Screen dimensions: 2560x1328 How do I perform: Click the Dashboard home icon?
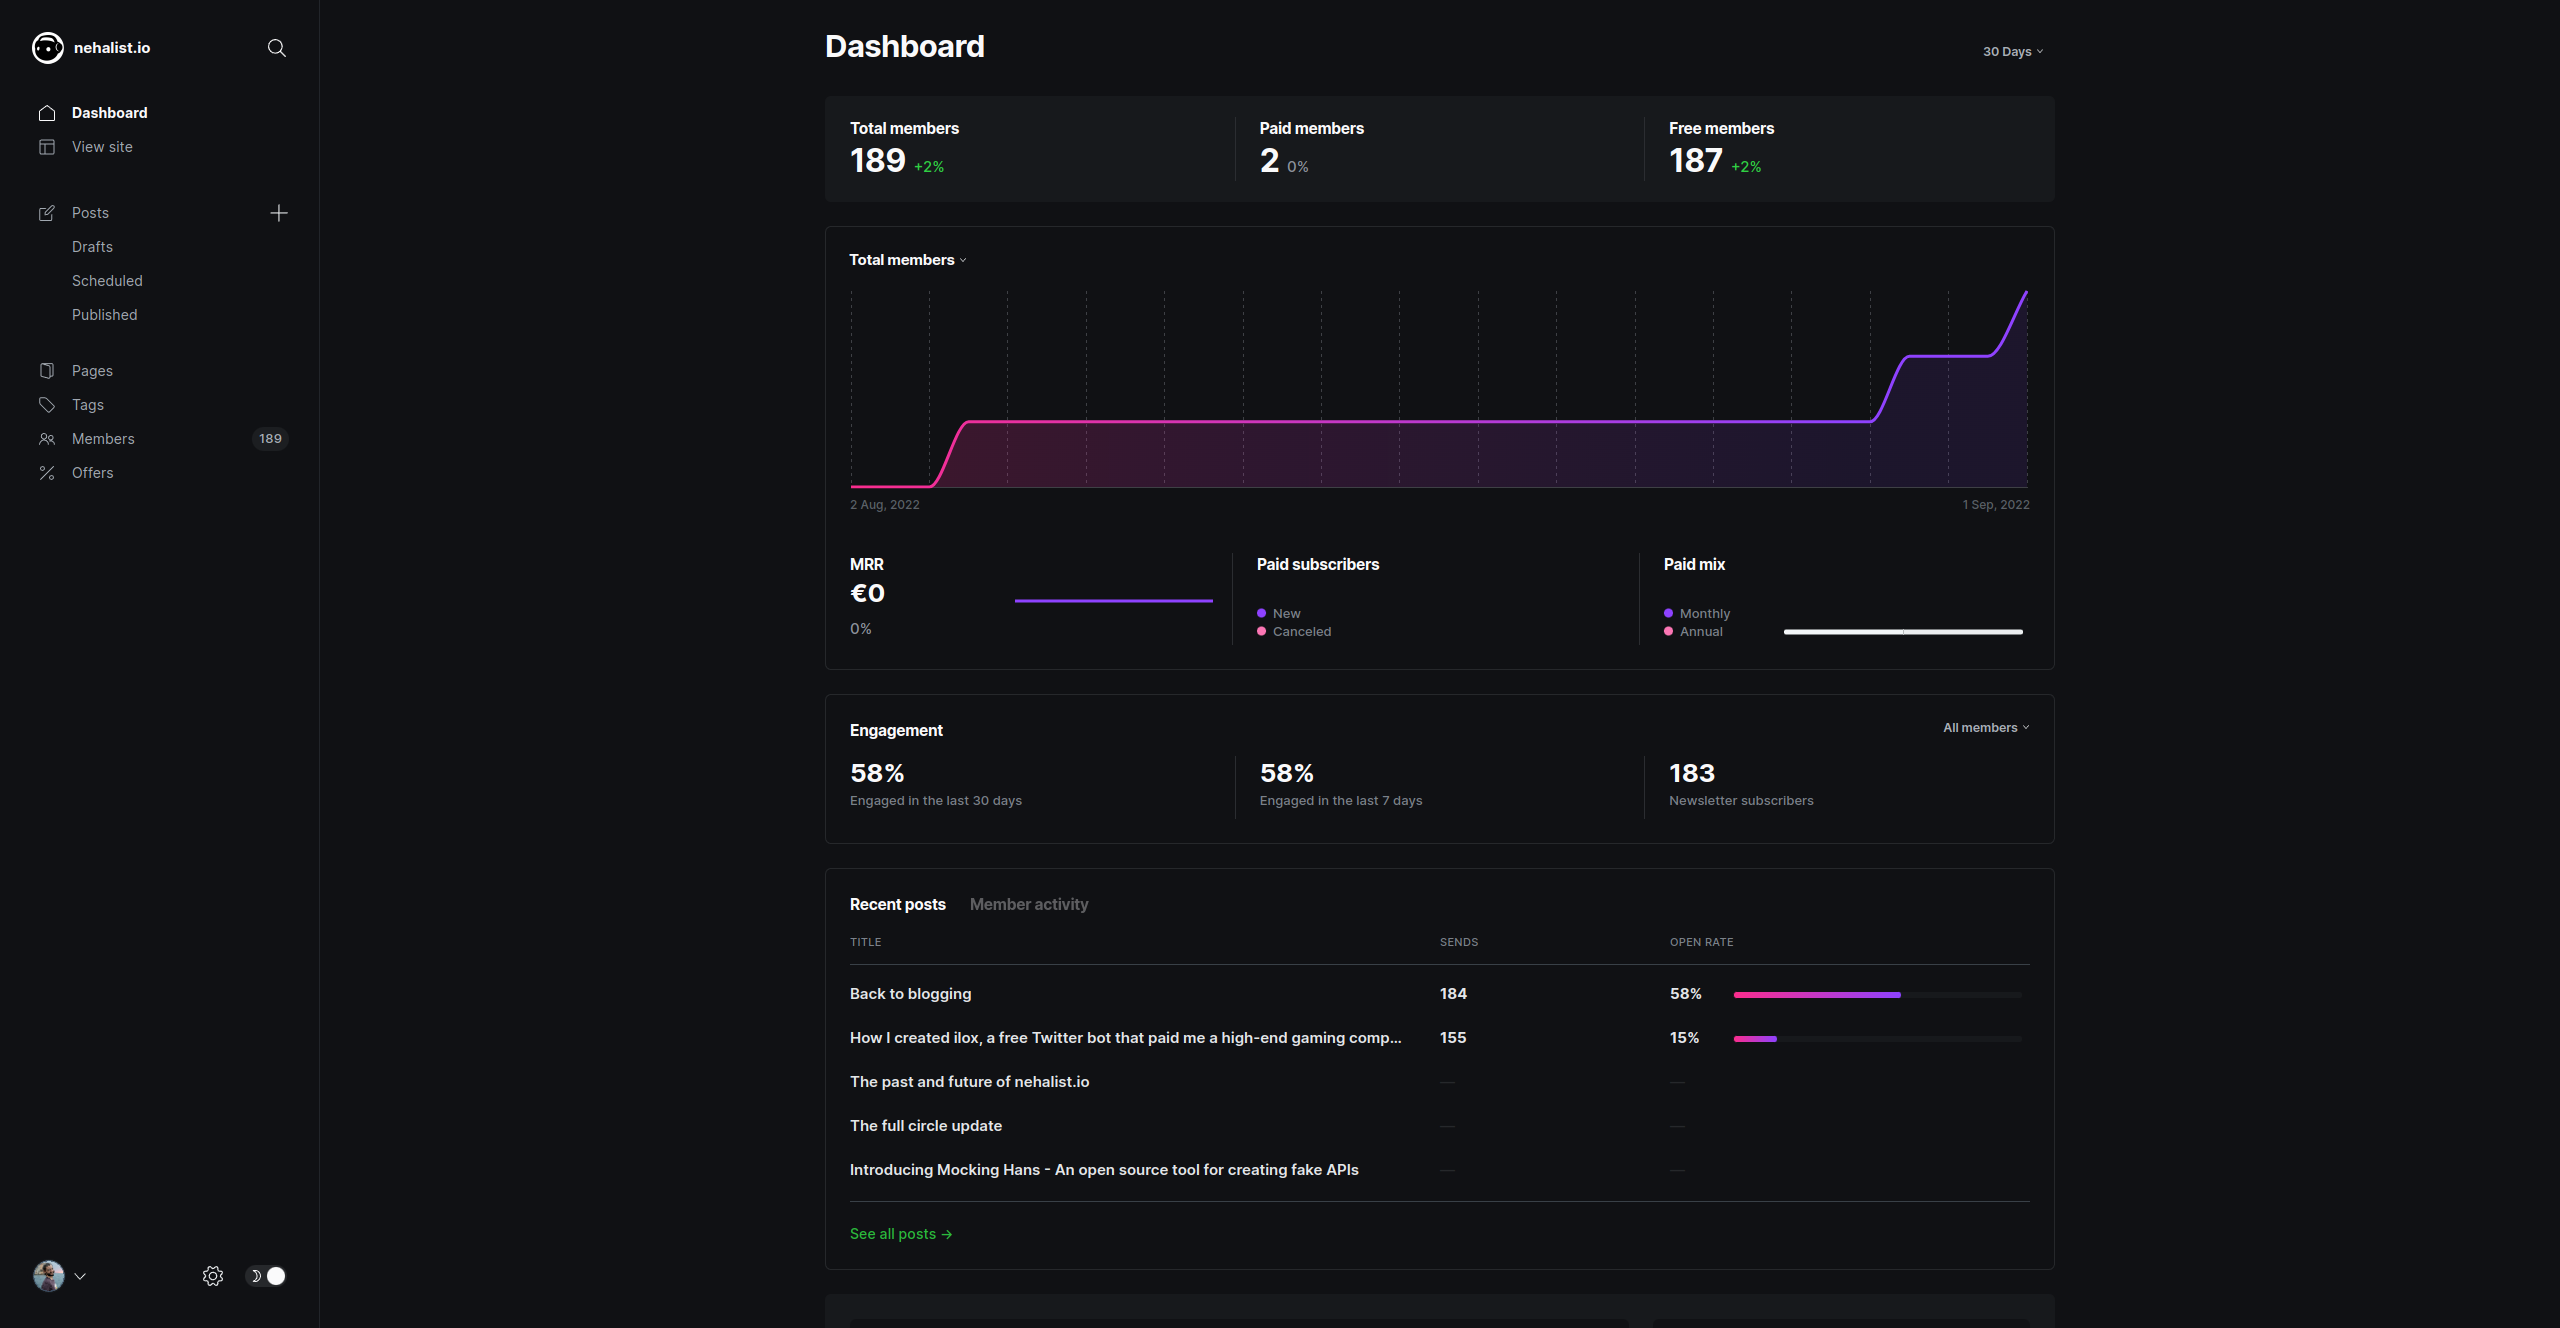(47, 113)
